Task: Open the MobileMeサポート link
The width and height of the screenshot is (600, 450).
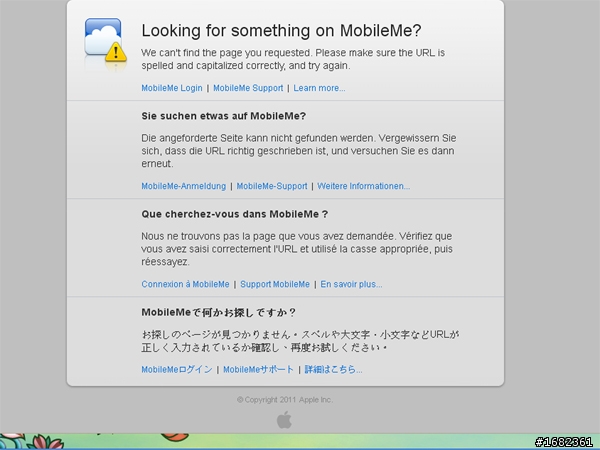Action: coord(258,370)
